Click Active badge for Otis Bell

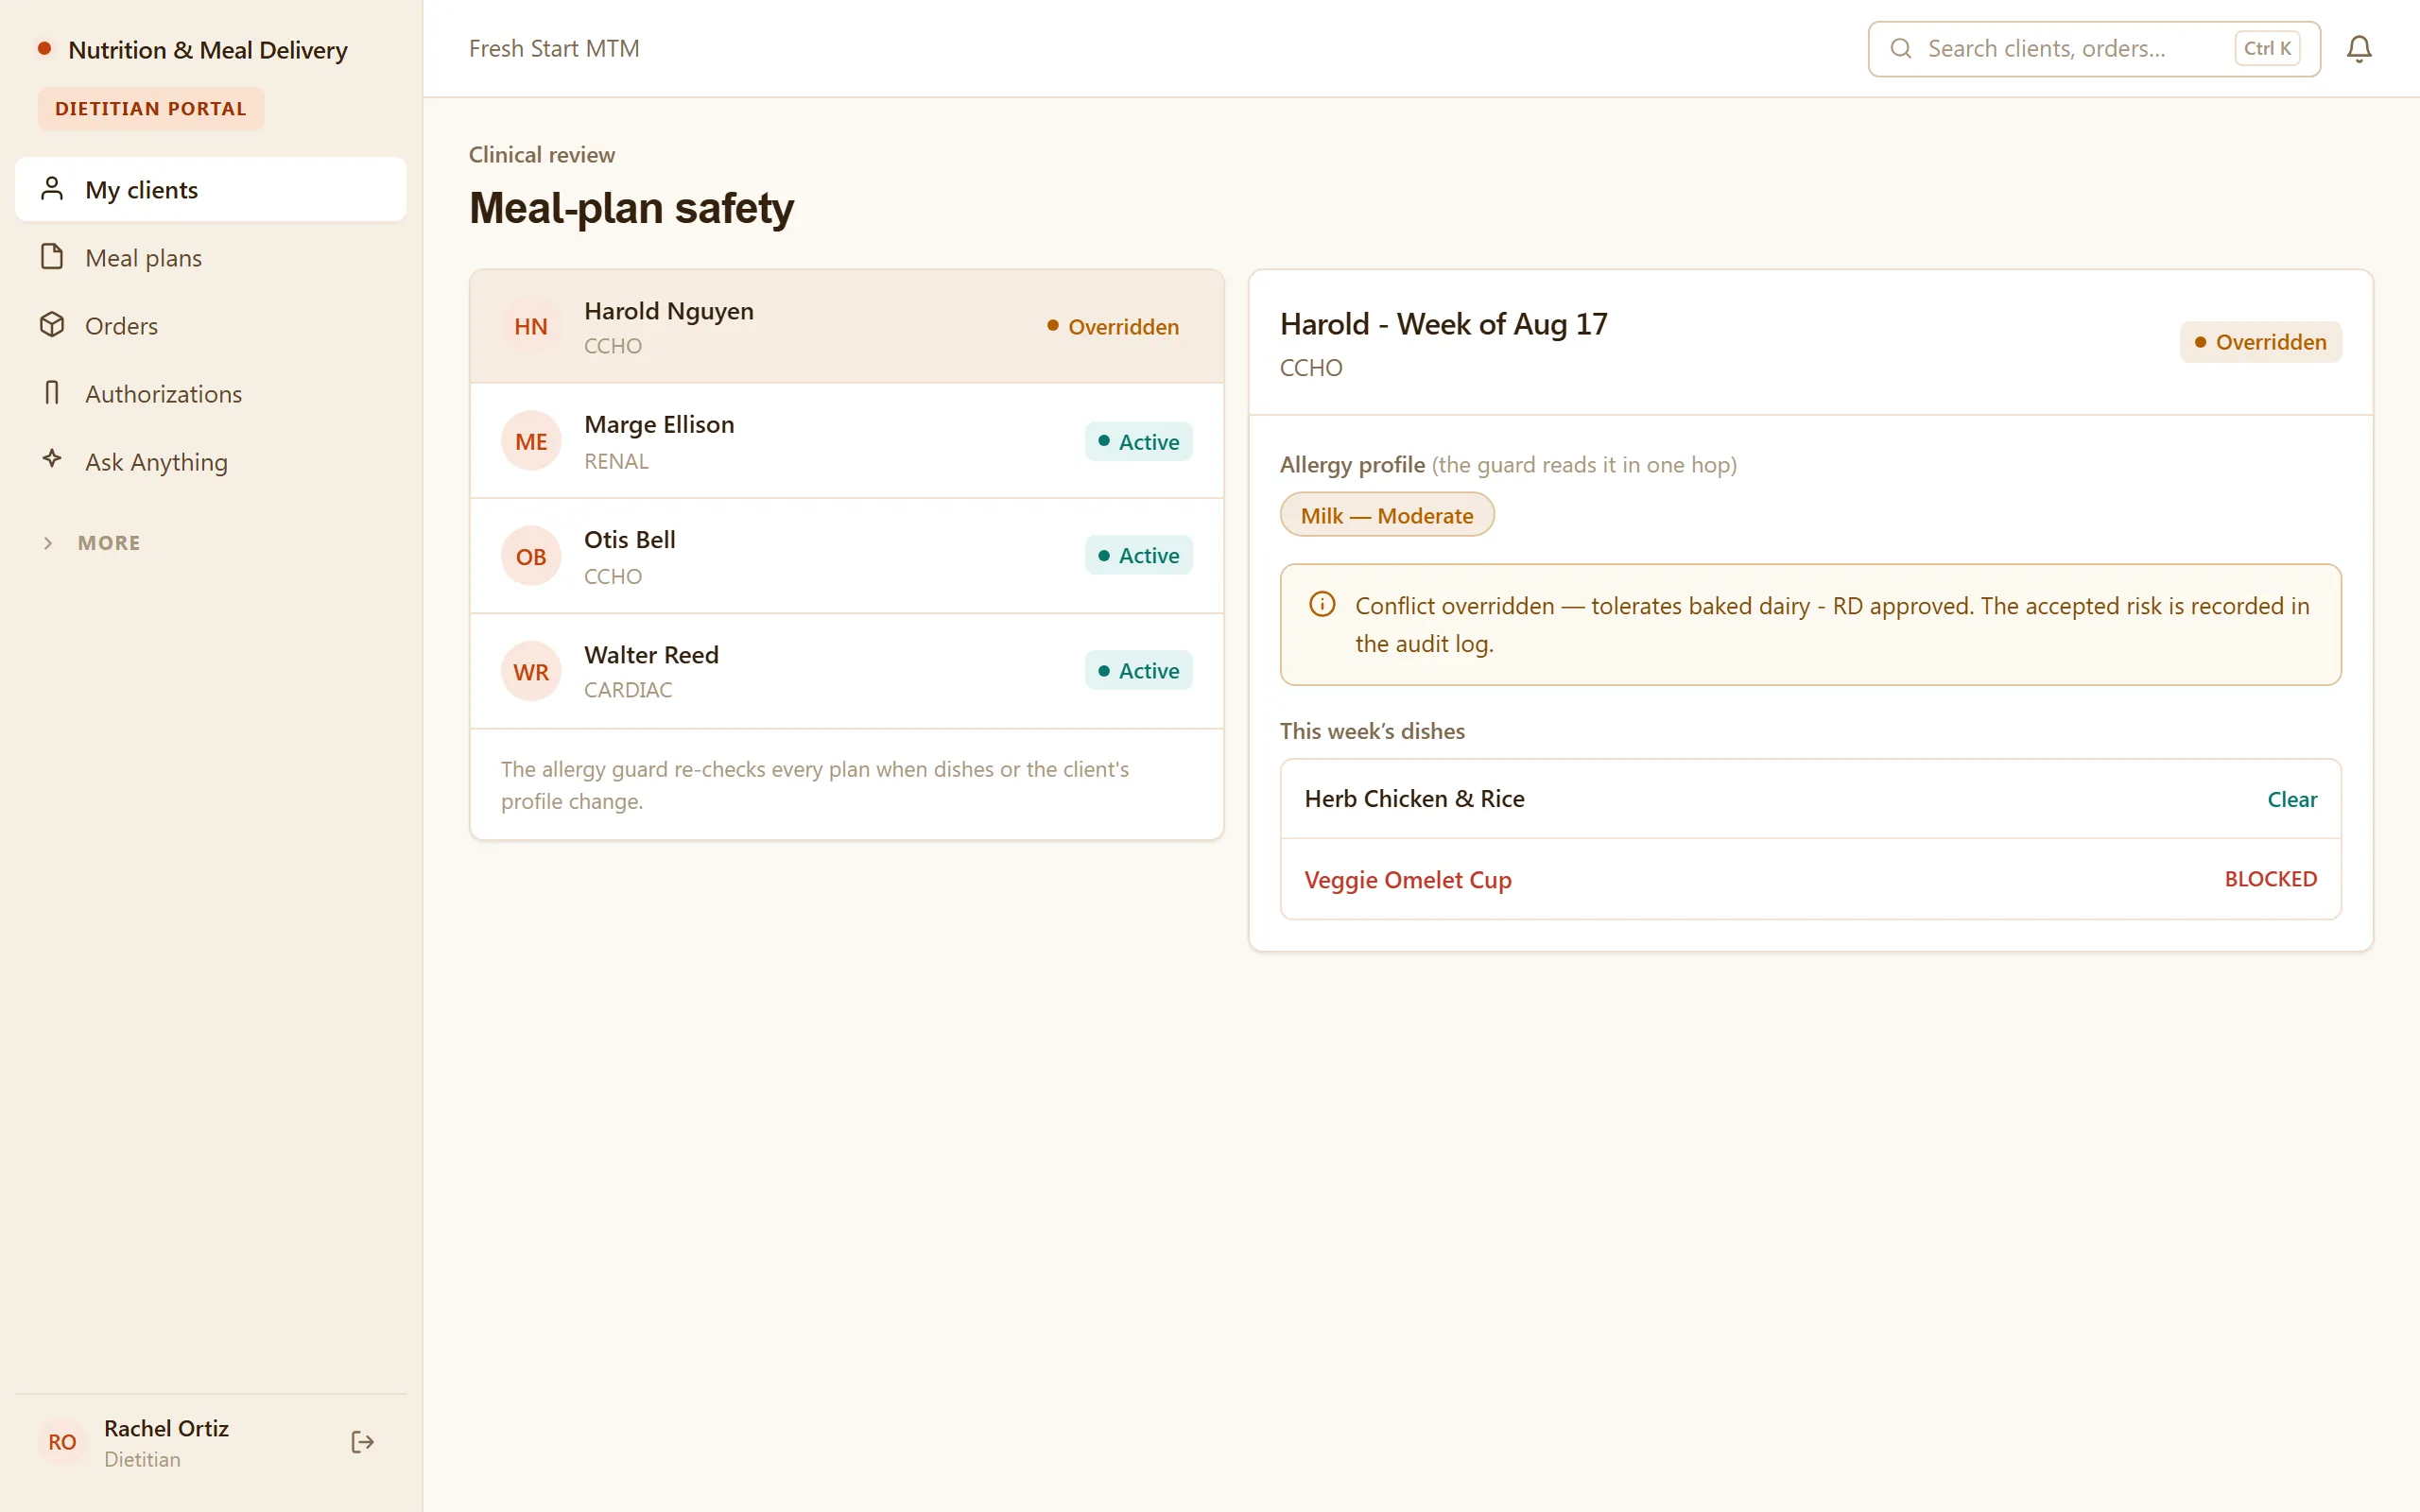click(1138, 555)
